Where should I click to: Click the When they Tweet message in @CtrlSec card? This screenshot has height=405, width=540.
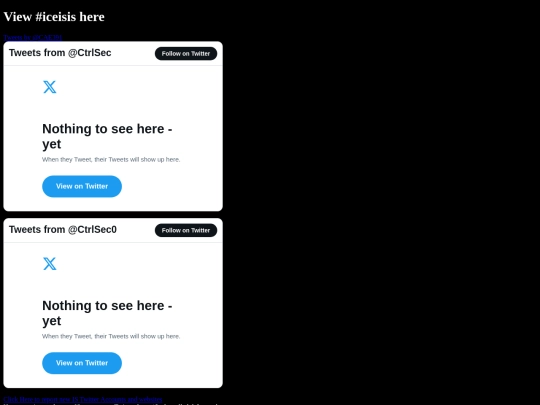tap(111, 159)
